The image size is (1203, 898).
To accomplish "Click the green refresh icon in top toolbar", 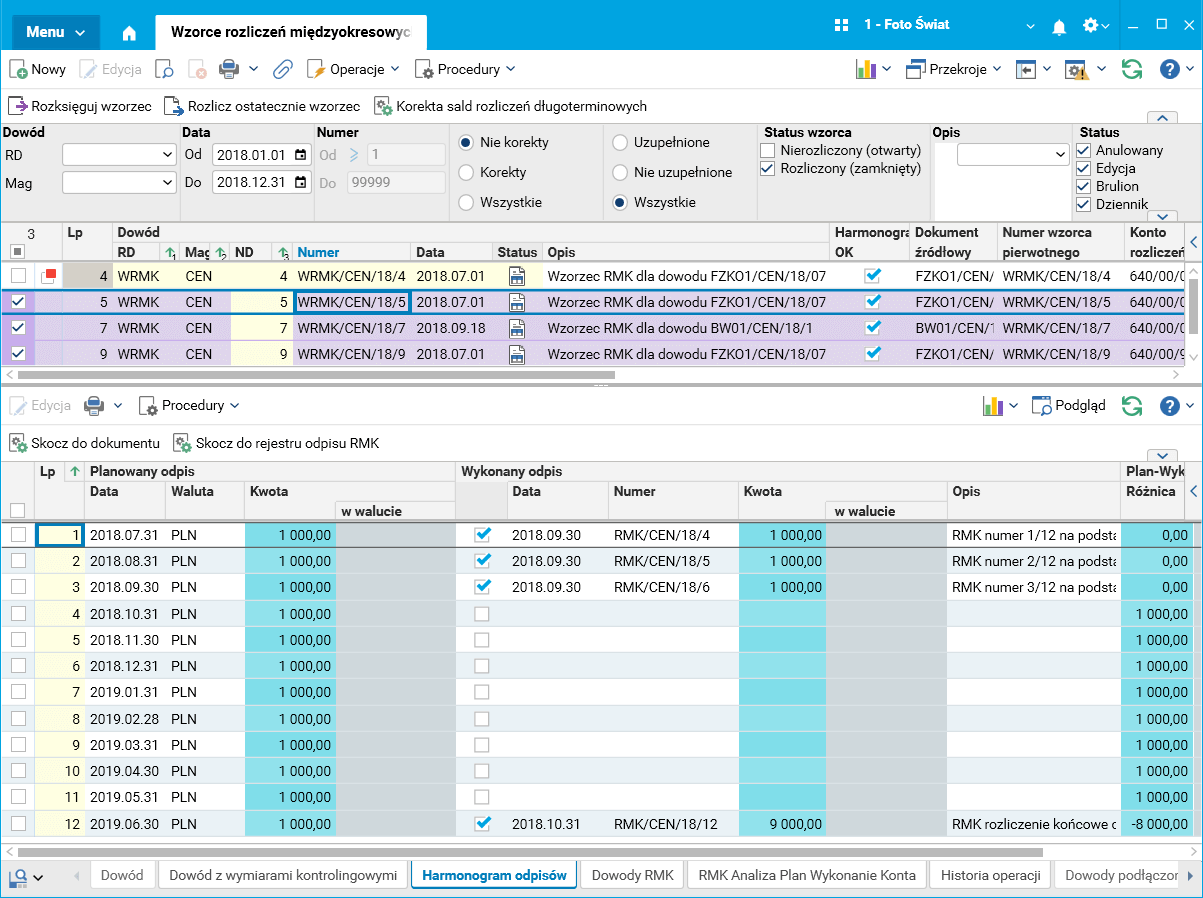I will click(1131, 69).
